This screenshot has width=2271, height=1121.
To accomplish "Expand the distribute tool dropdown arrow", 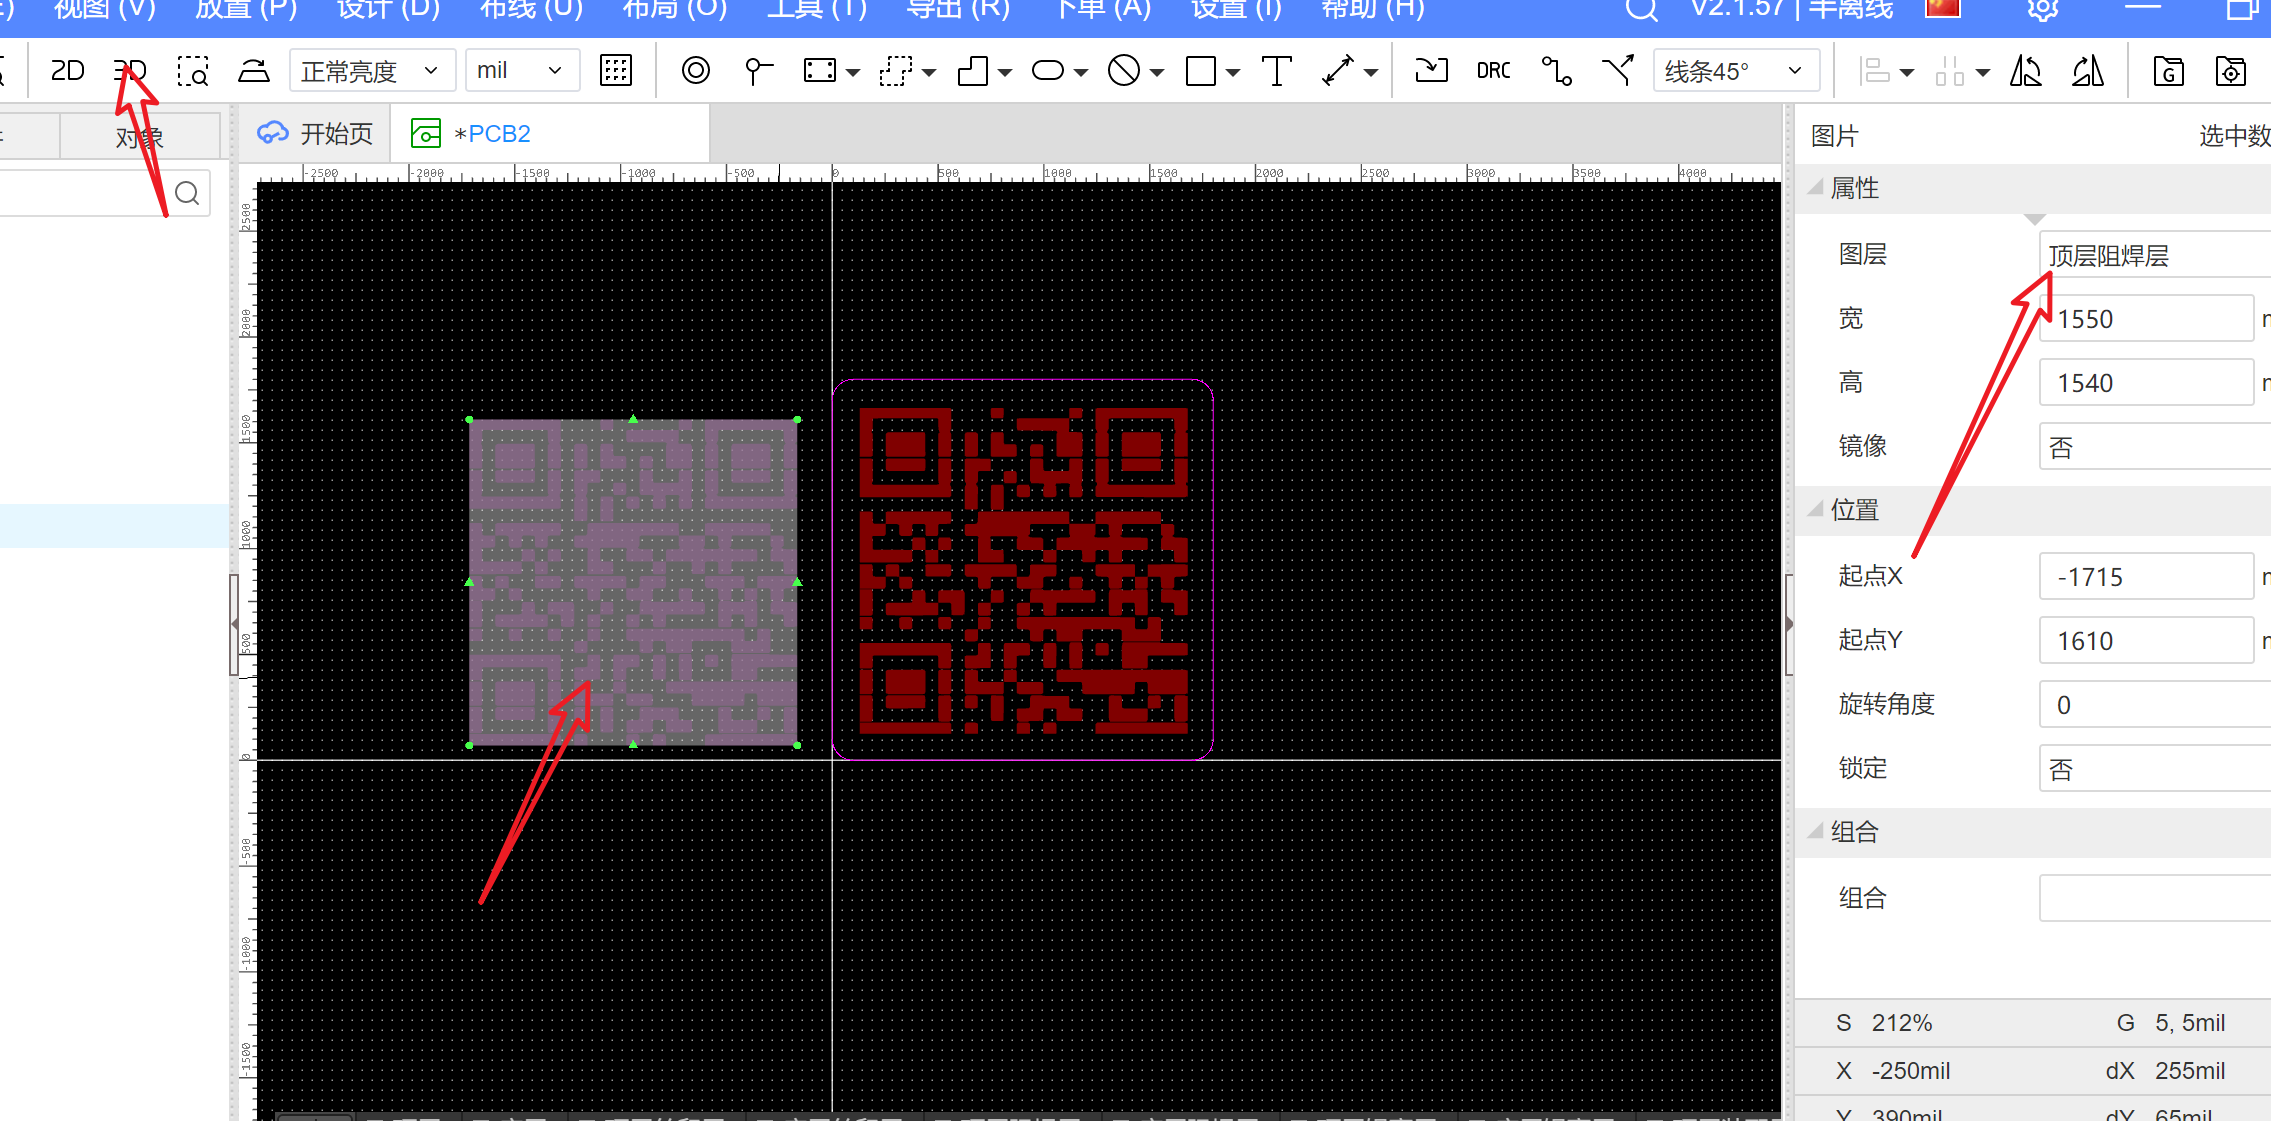I will (x=1983, y=72).
